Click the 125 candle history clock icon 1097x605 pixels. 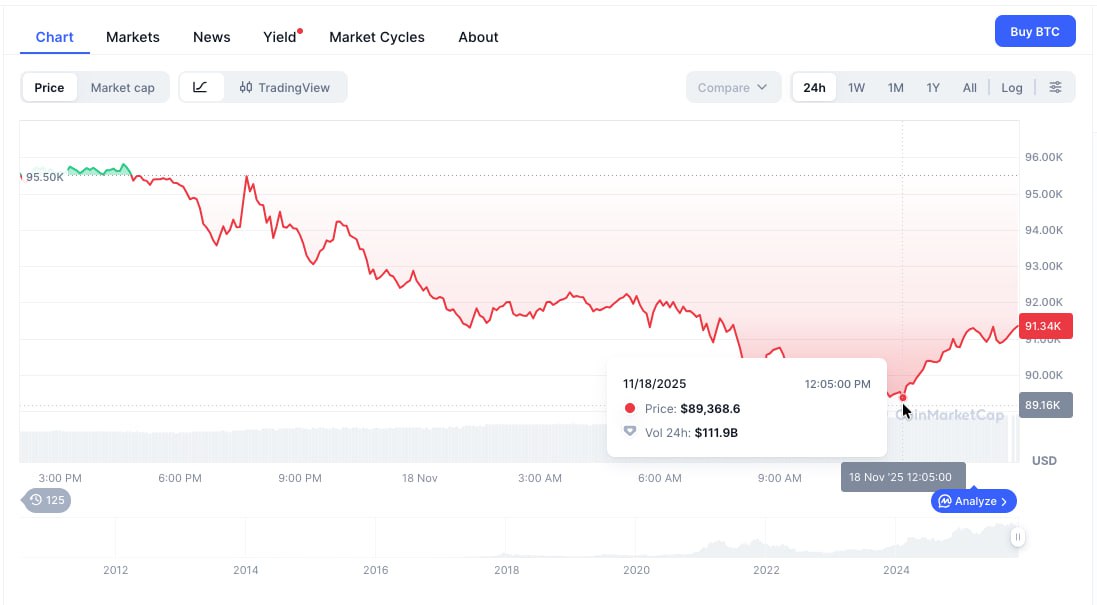[x=34, y=500]
